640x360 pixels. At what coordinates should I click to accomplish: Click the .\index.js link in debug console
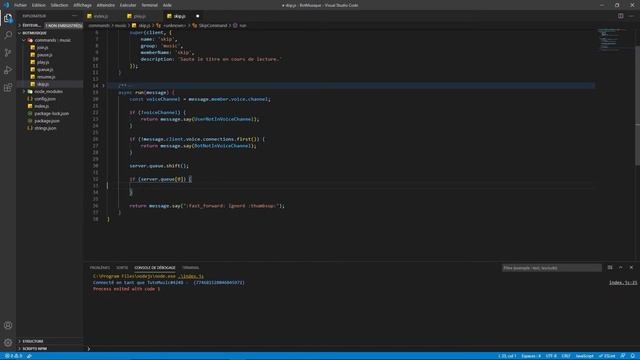coord(191,276)
